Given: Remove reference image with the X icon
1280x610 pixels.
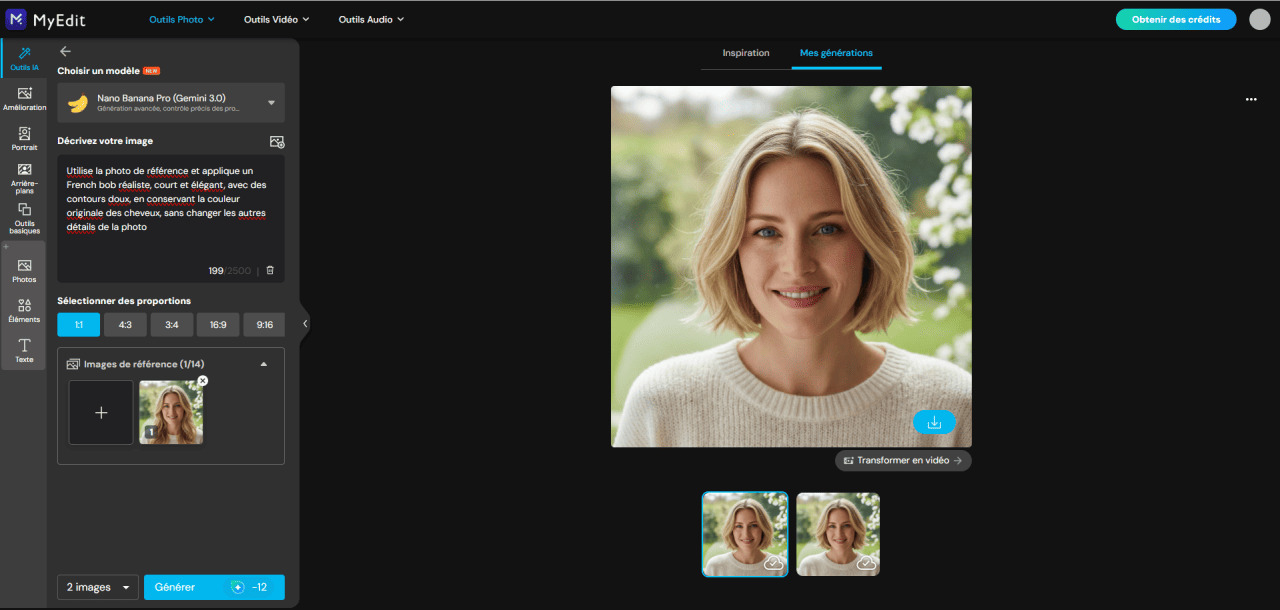Looking at the screenshot, I should [x=202, y=381].
